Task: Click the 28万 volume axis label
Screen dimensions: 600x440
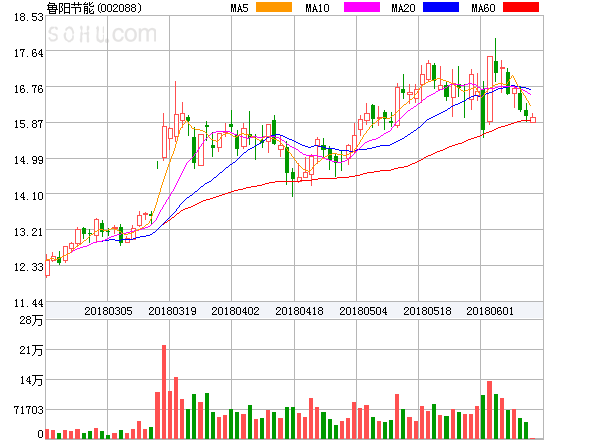Action: click(31, 320)
